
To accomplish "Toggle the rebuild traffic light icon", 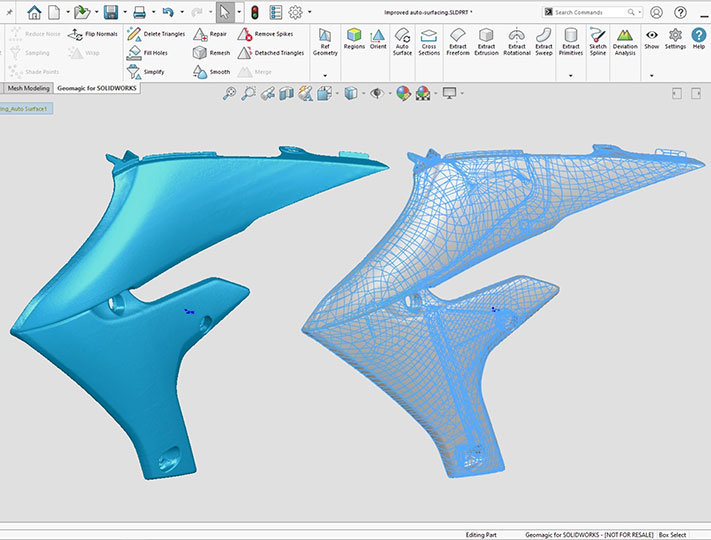I will 255,13.
